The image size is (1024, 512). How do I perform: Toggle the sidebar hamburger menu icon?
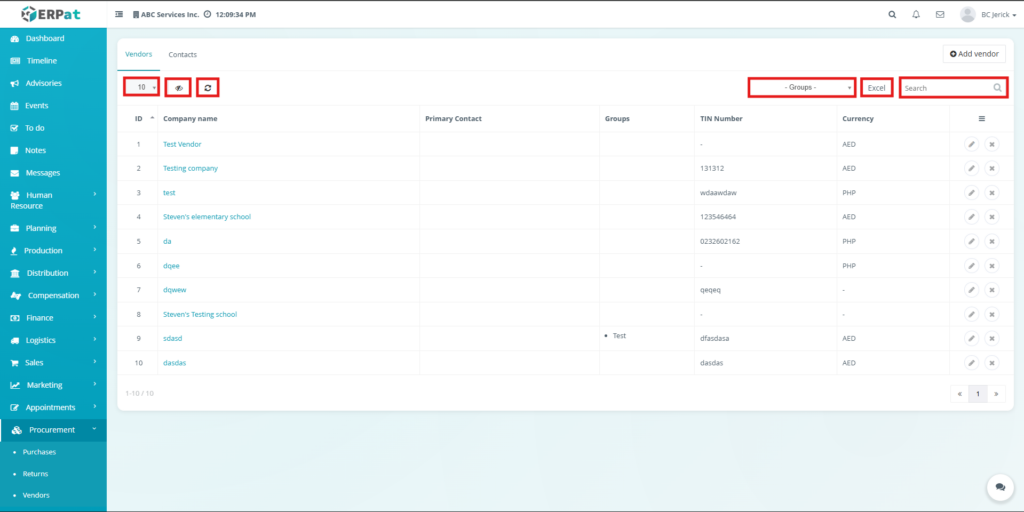pyautogui.click(x=119, y=14)
